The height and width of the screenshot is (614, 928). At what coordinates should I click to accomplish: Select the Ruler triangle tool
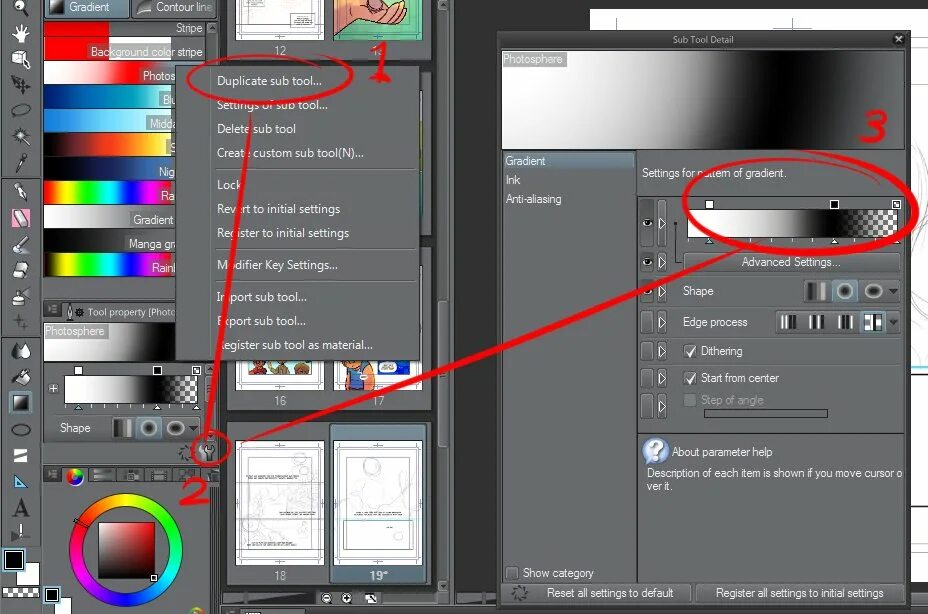click(21, 481)
